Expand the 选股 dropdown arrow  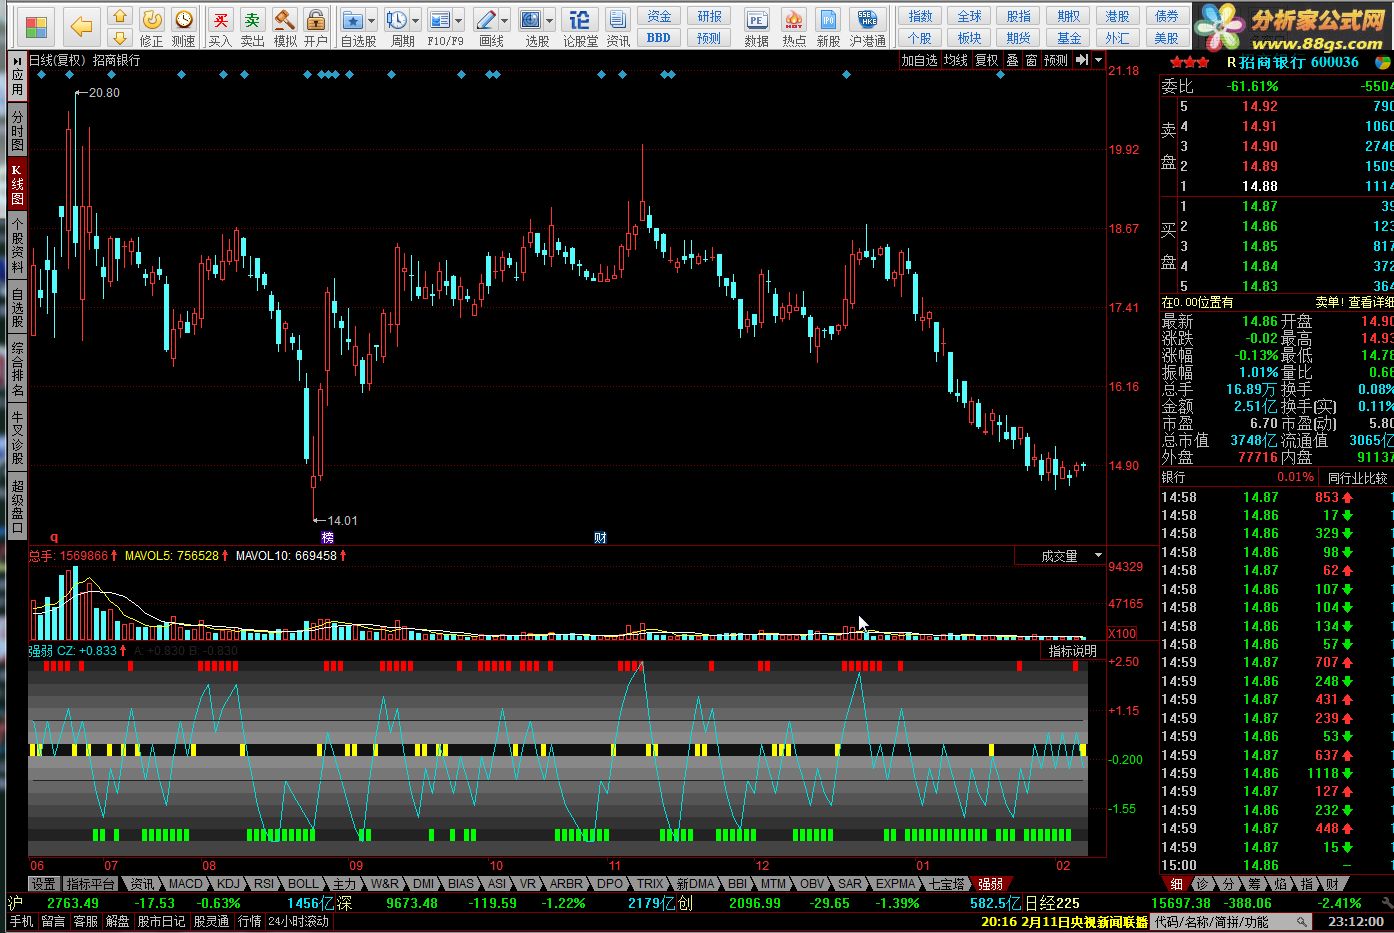pos(550,20)
